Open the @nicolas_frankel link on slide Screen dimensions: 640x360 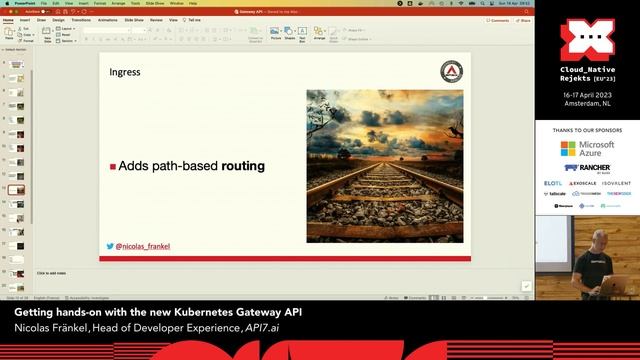pyautogui.click(x=143, y=246)
